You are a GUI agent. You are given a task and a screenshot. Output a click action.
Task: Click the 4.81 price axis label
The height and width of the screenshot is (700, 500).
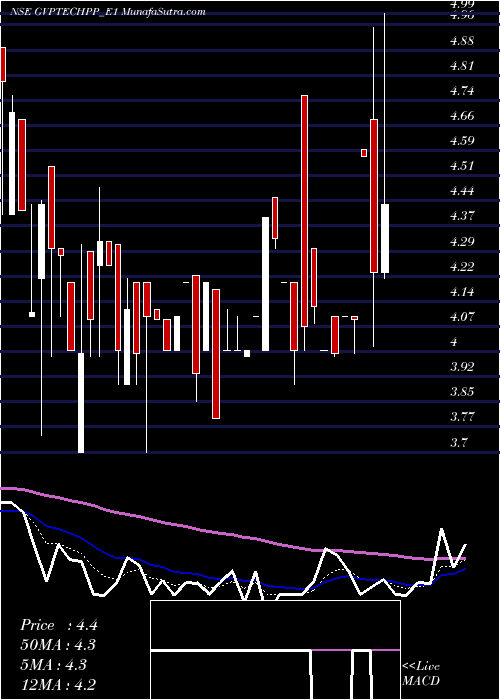[461, 66]
